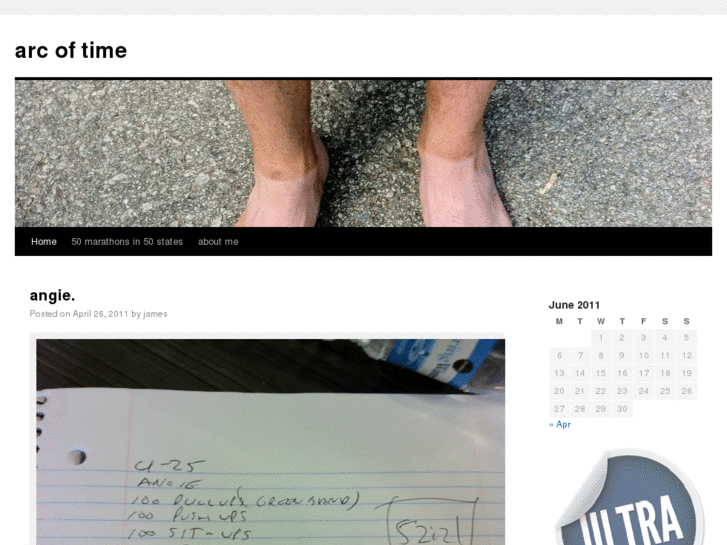Image resolution: width=727 pixels, height=545 pixels.
Task: Select day 15 in June calendar
Action: coord(601,373)
